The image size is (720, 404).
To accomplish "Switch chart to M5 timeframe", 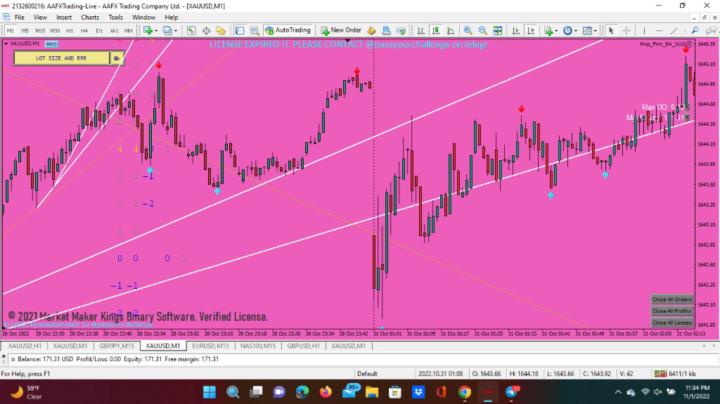I will tap(25, 31).
